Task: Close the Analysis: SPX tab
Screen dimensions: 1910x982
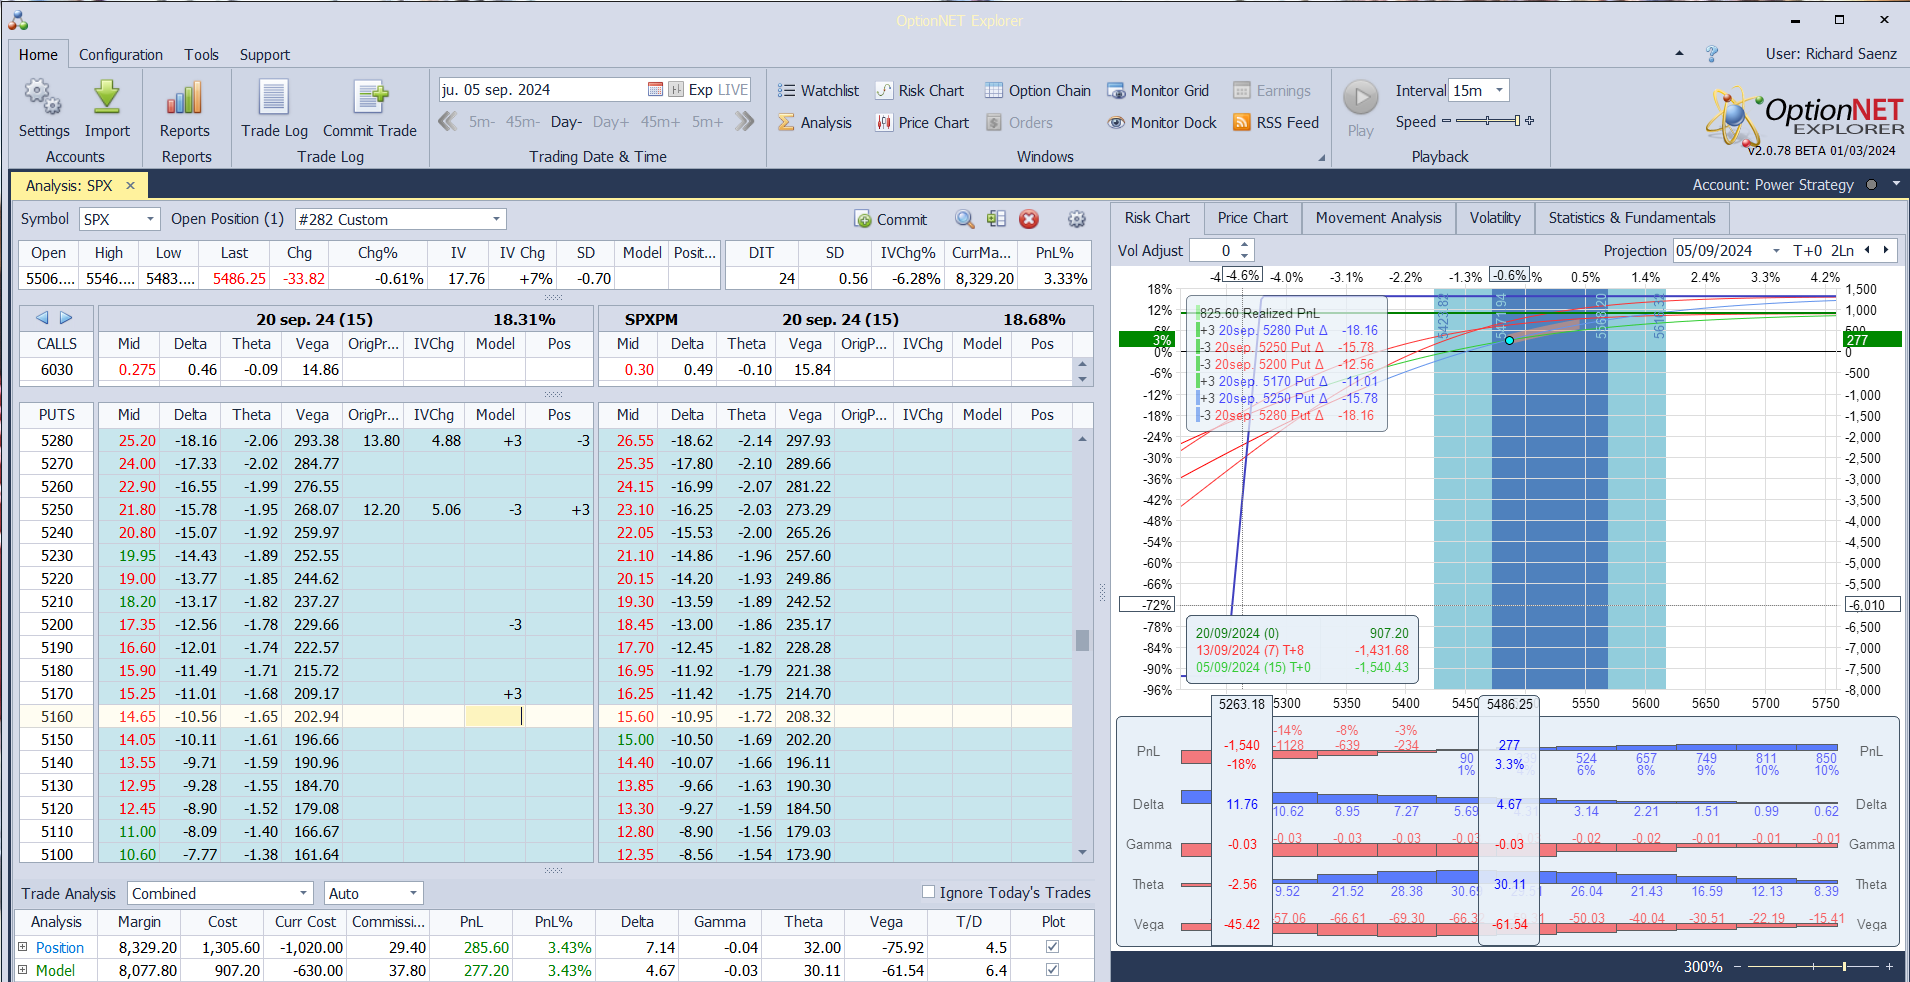Action: click(x=130, y=185)
